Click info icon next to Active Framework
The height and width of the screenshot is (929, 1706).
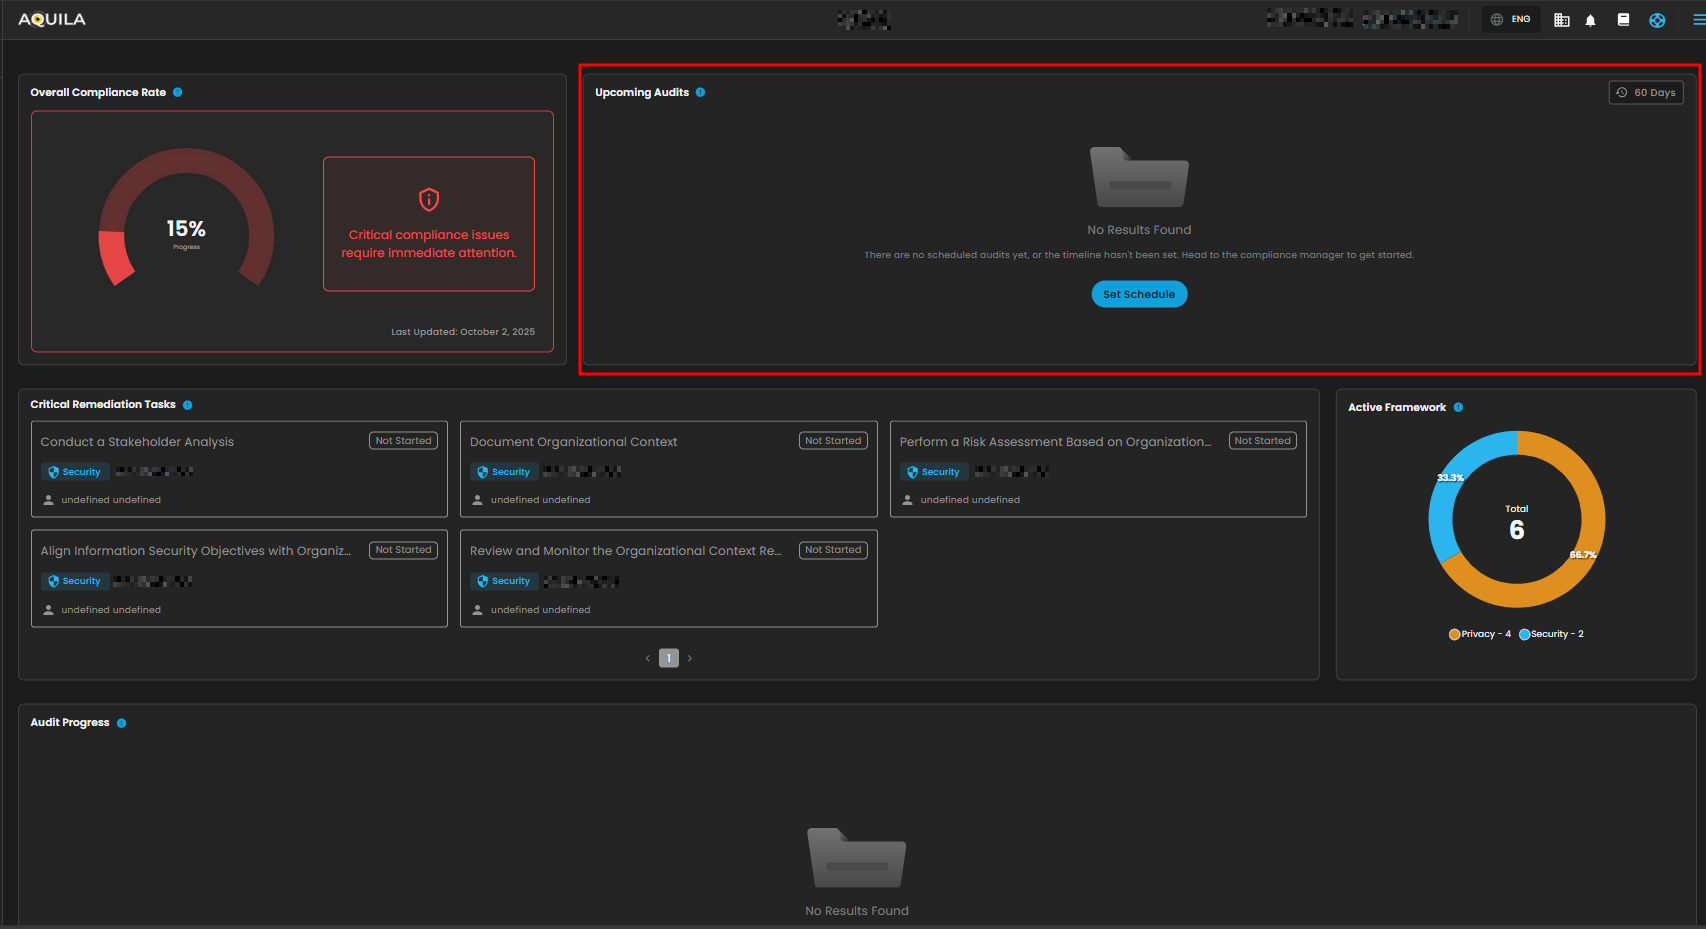[1458, 407]
